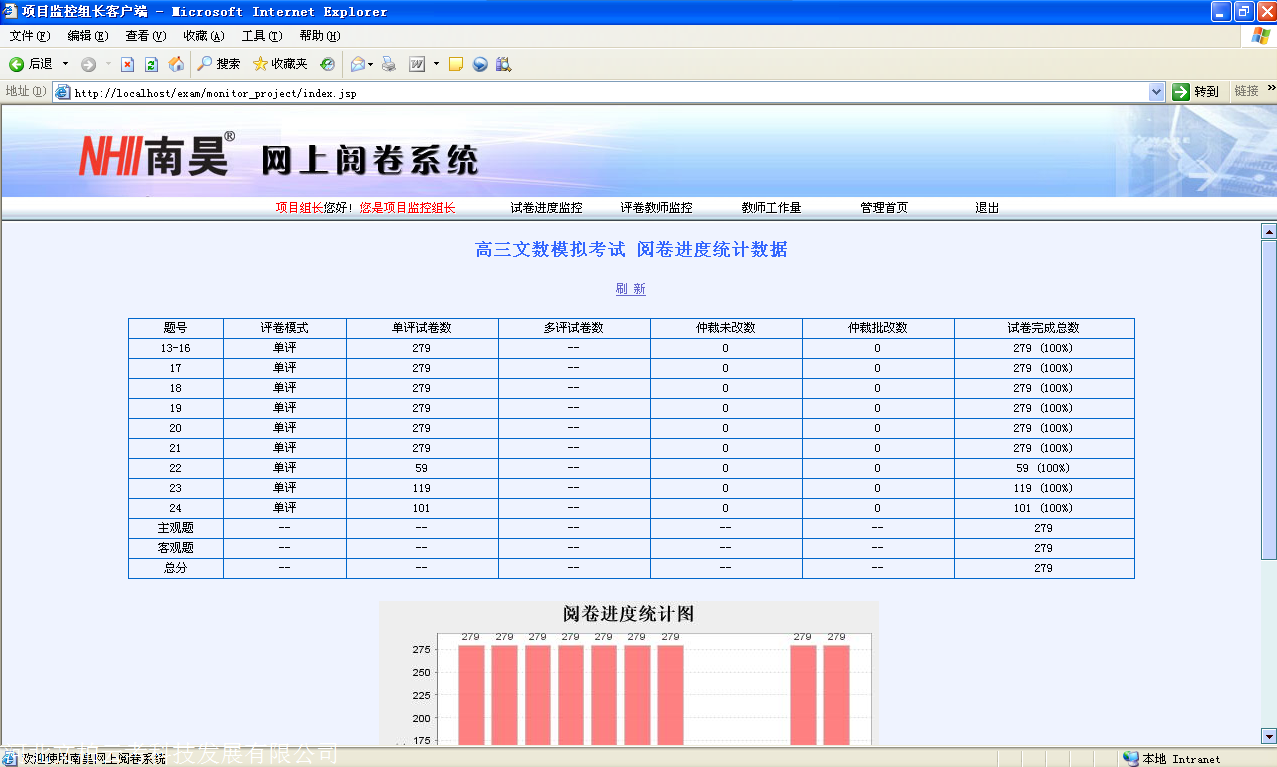Open the Mail icon dropdown arrow
This screenshot has width=1277, height=767.
[368, 63]
